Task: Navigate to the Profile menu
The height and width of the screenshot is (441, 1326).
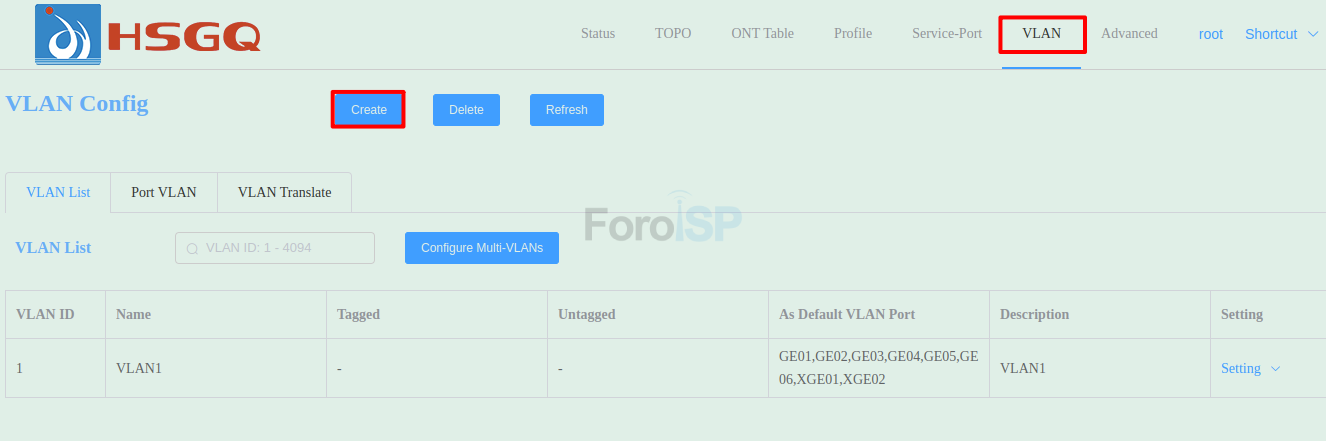Action: 853,33
